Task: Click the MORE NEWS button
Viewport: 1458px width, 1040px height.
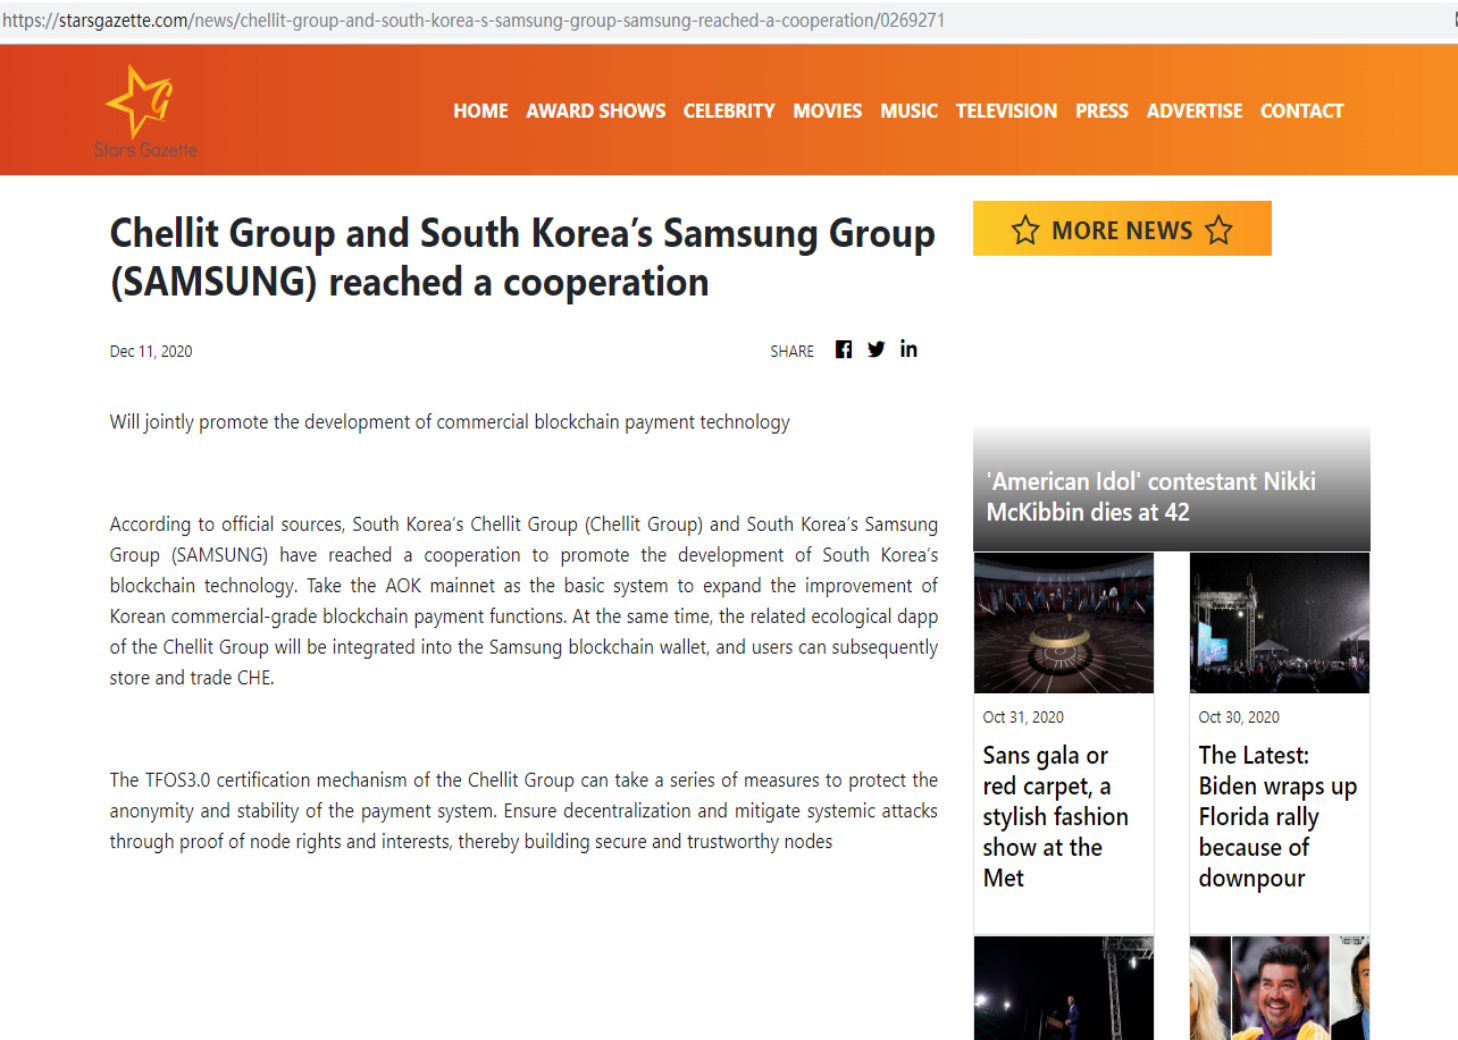Action: (x=1122, y=229)
